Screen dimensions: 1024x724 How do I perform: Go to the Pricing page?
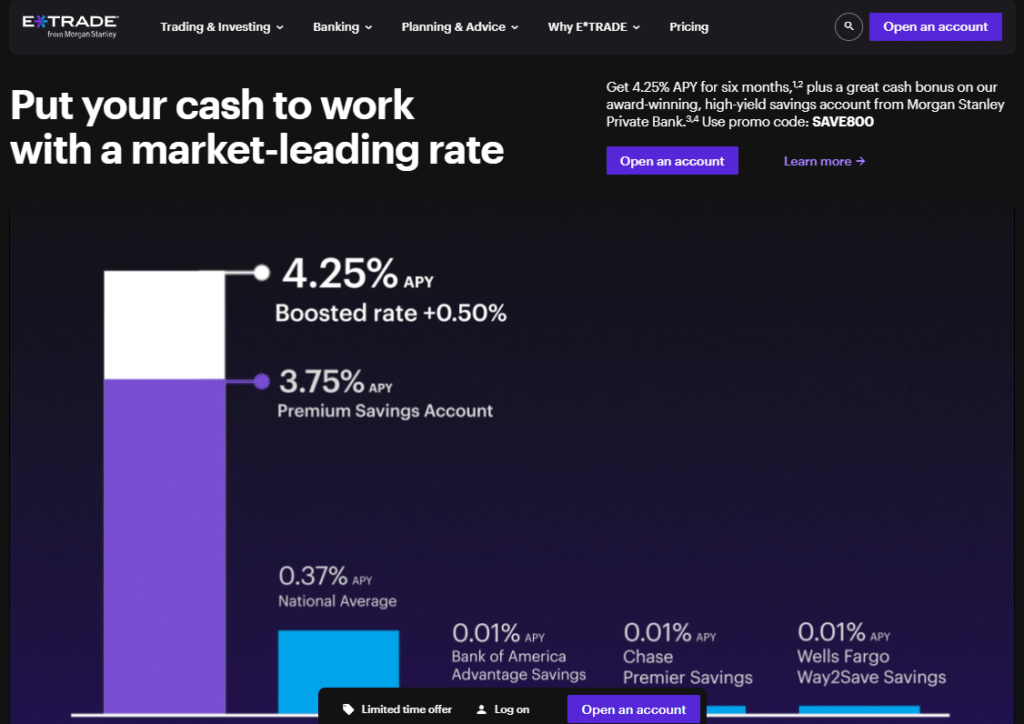tap(688, 27)
